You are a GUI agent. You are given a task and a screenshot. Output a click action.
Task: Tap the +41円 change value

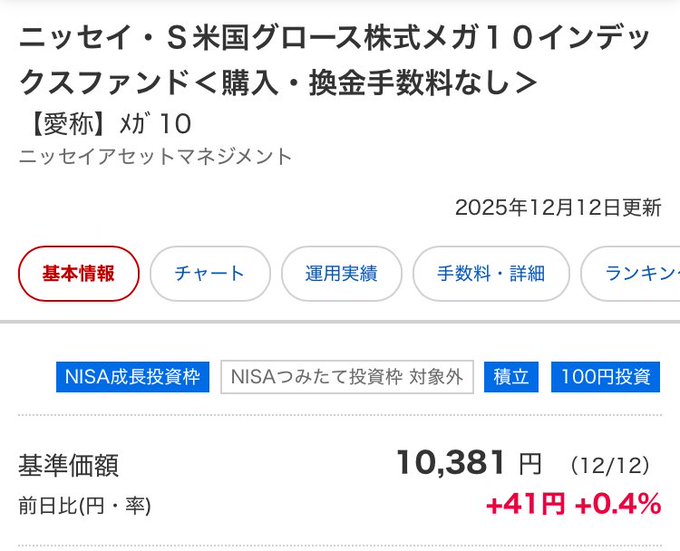(x=525, y=505)
